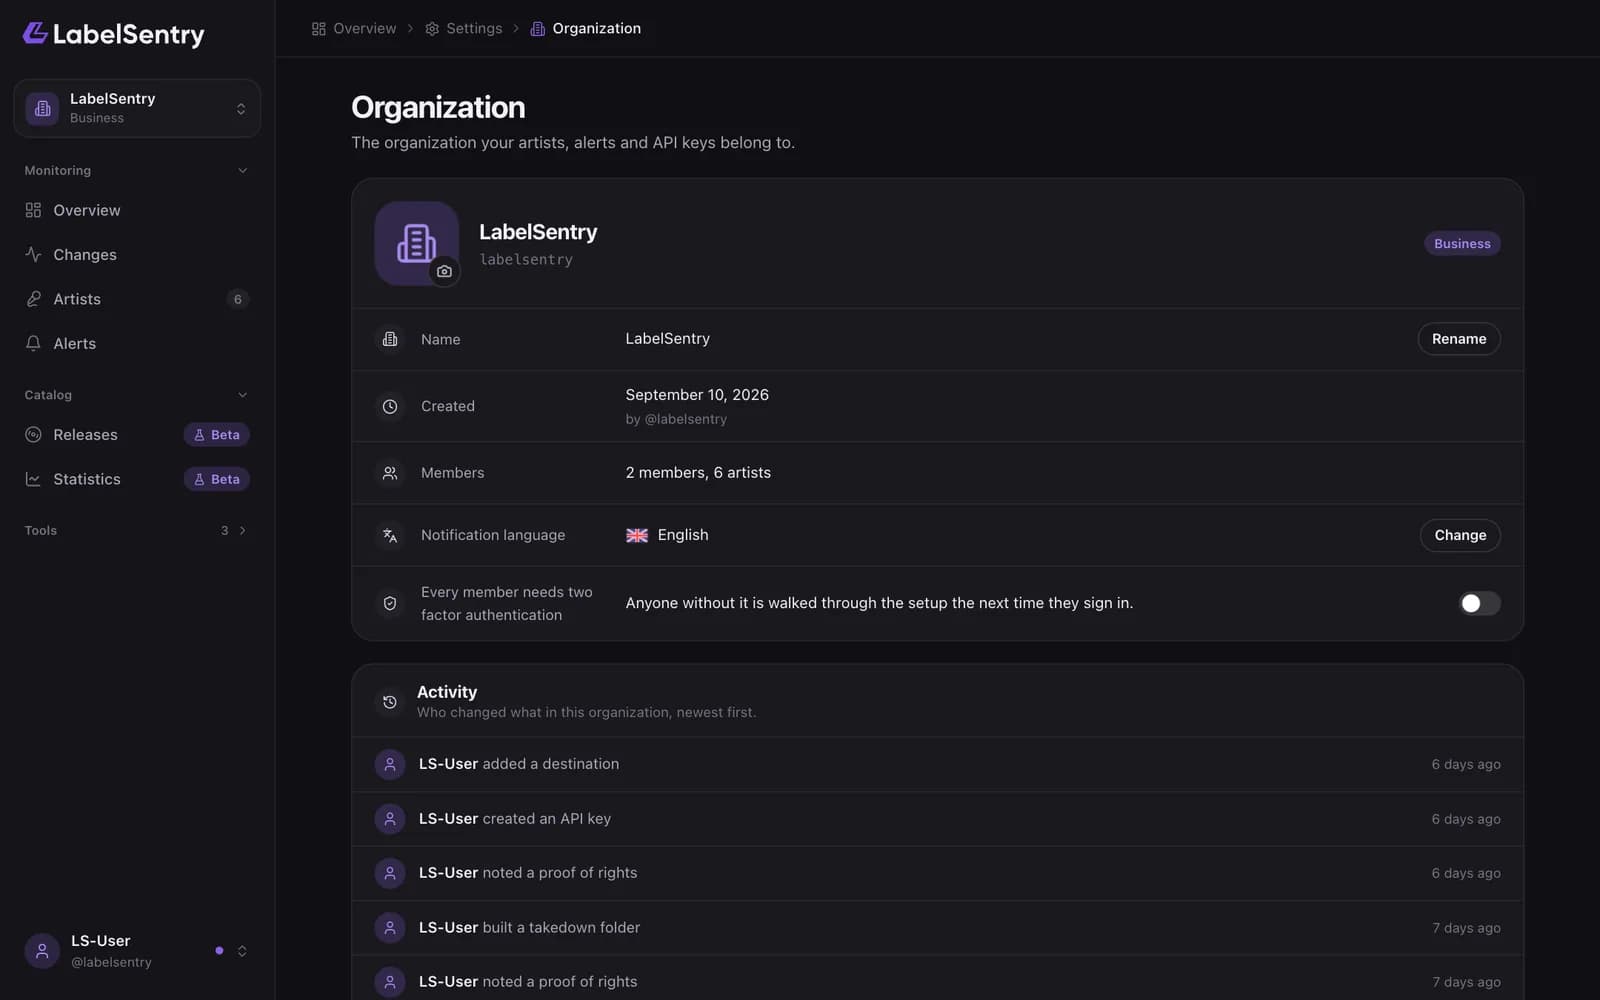Click the 'labelsentry' slug under the name
Screen dimensions: 1600x1000
click(x=526, y=260)
